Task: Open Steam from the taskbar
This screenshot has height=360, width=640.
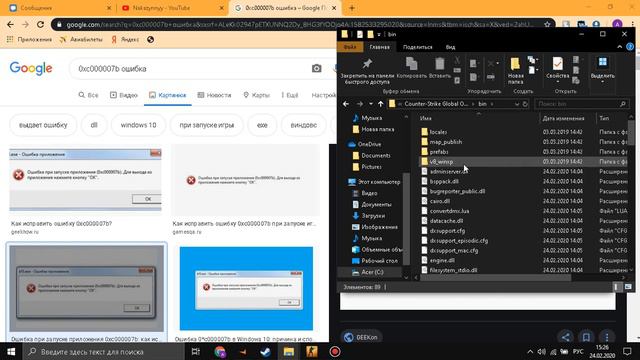Action: click(x=265, y=351)
